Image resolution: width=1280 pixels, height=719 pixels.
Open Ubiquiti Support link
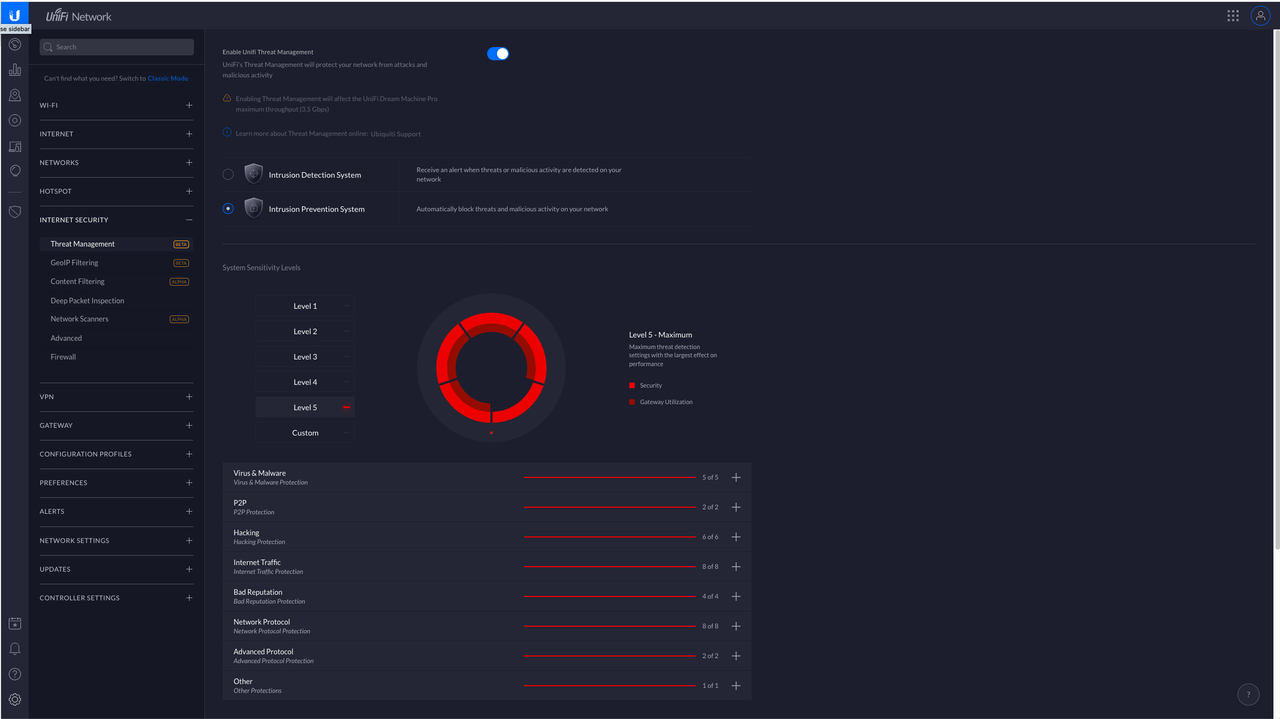[396, 134]
